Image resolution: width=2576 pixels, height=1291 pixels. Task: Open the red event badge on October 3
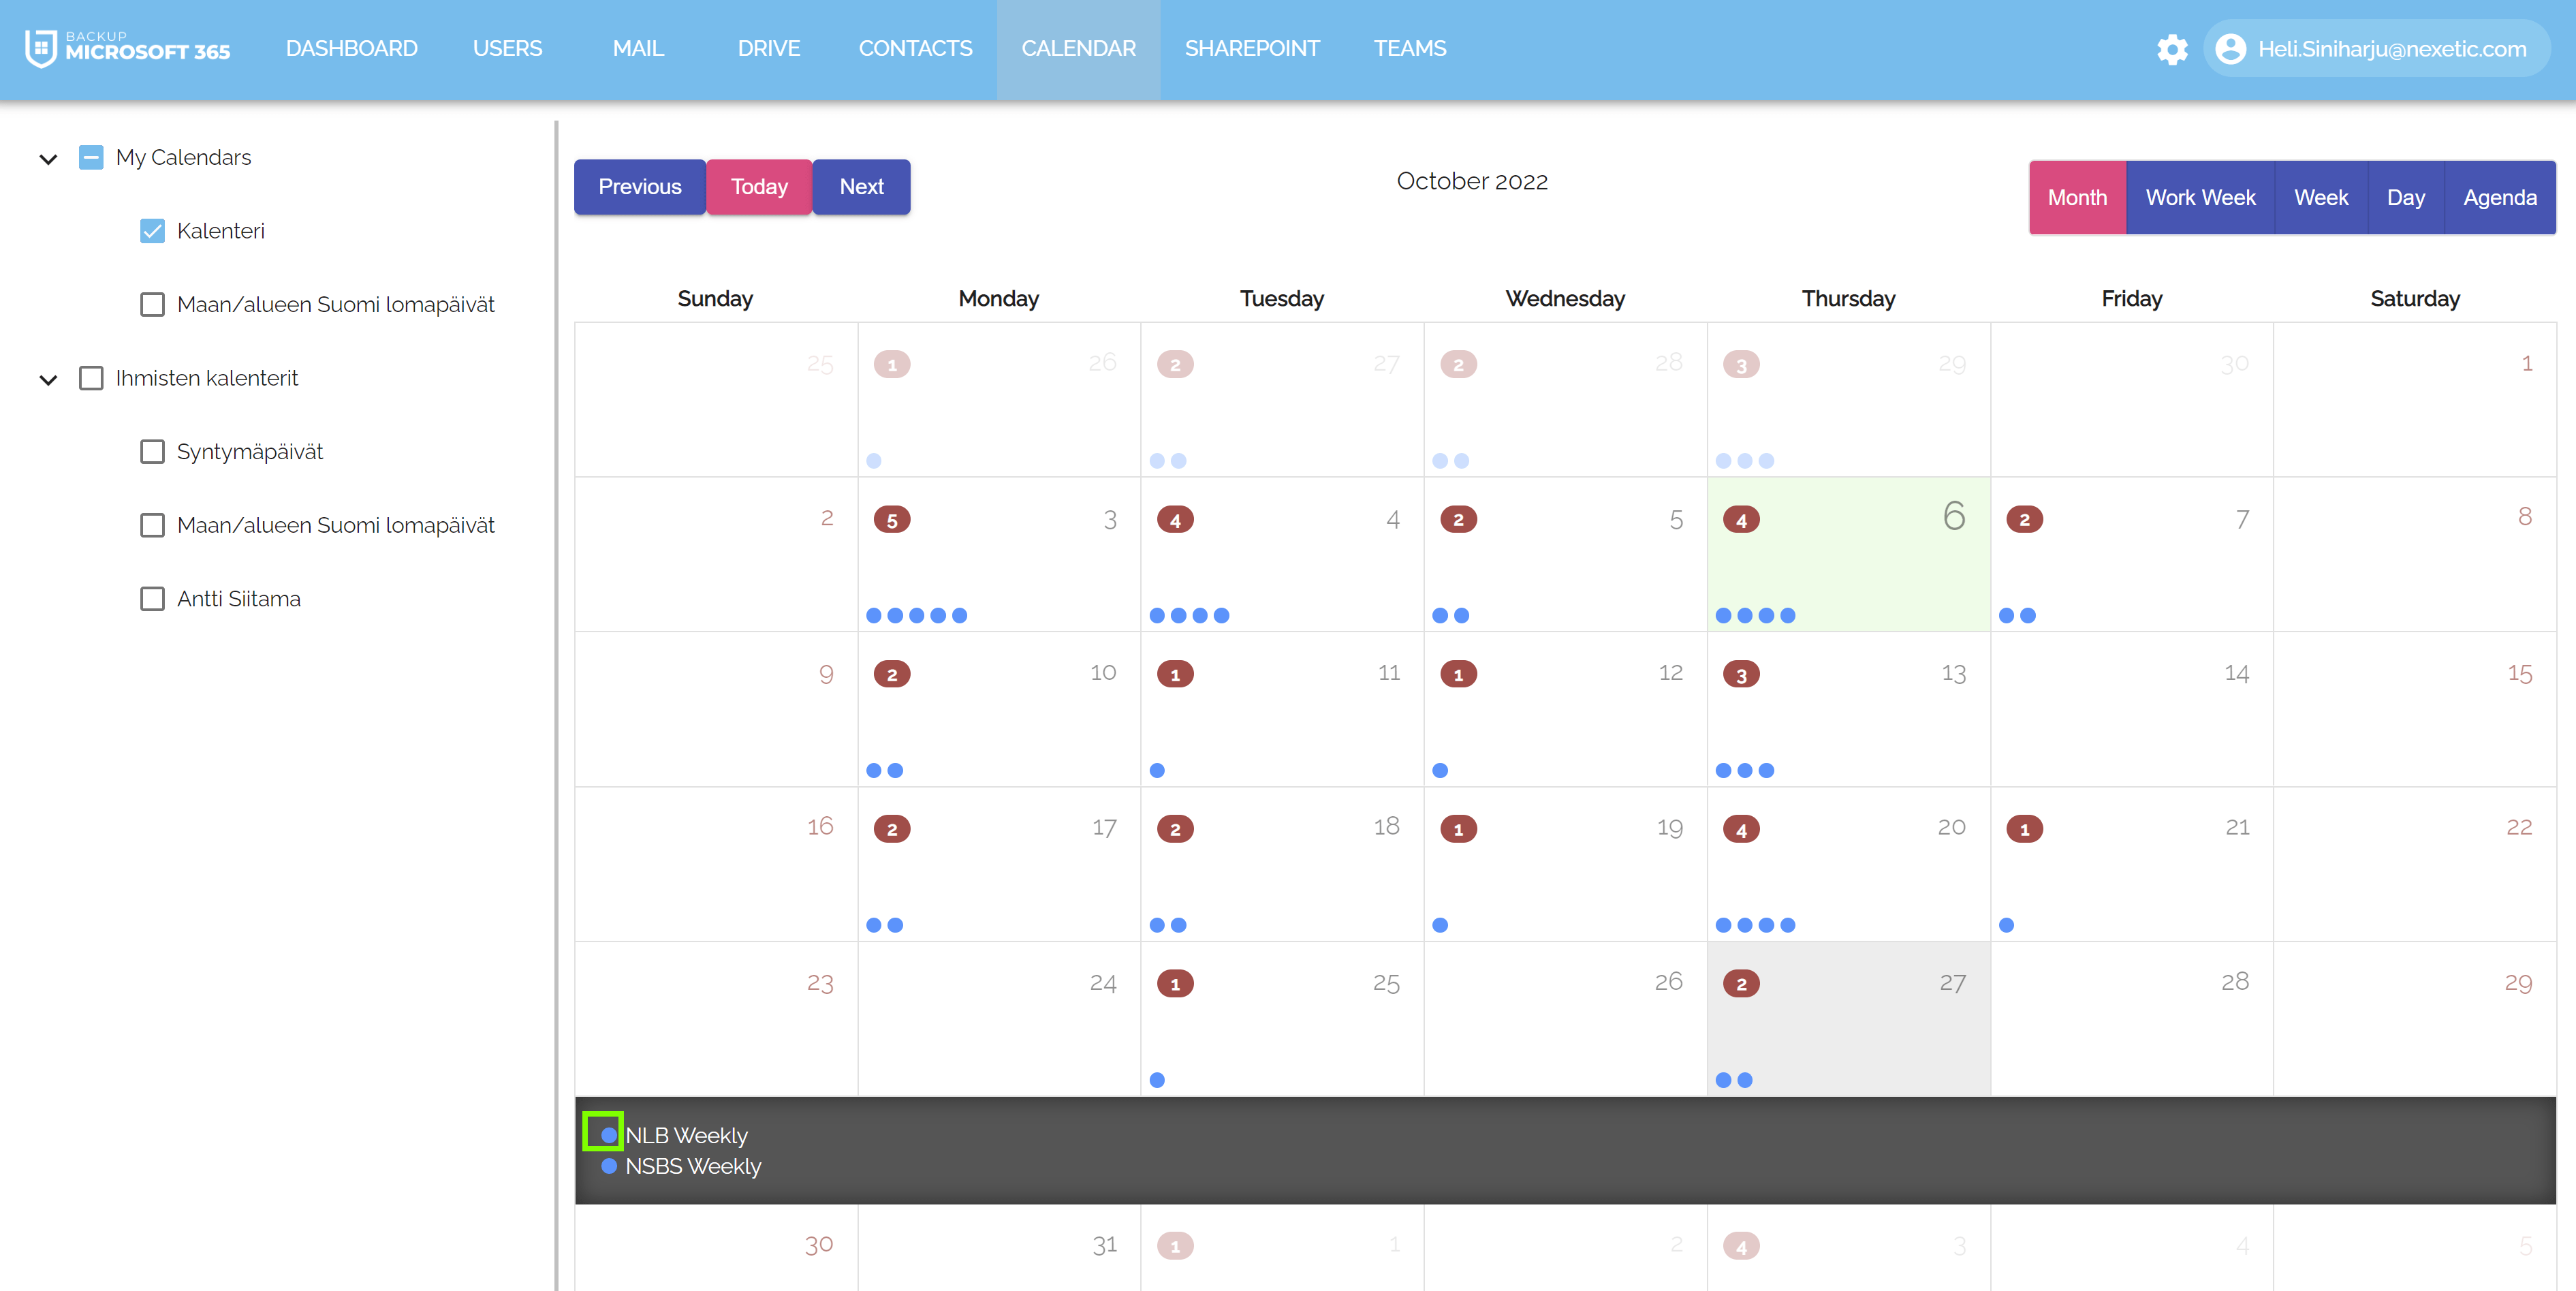[892, 519]
